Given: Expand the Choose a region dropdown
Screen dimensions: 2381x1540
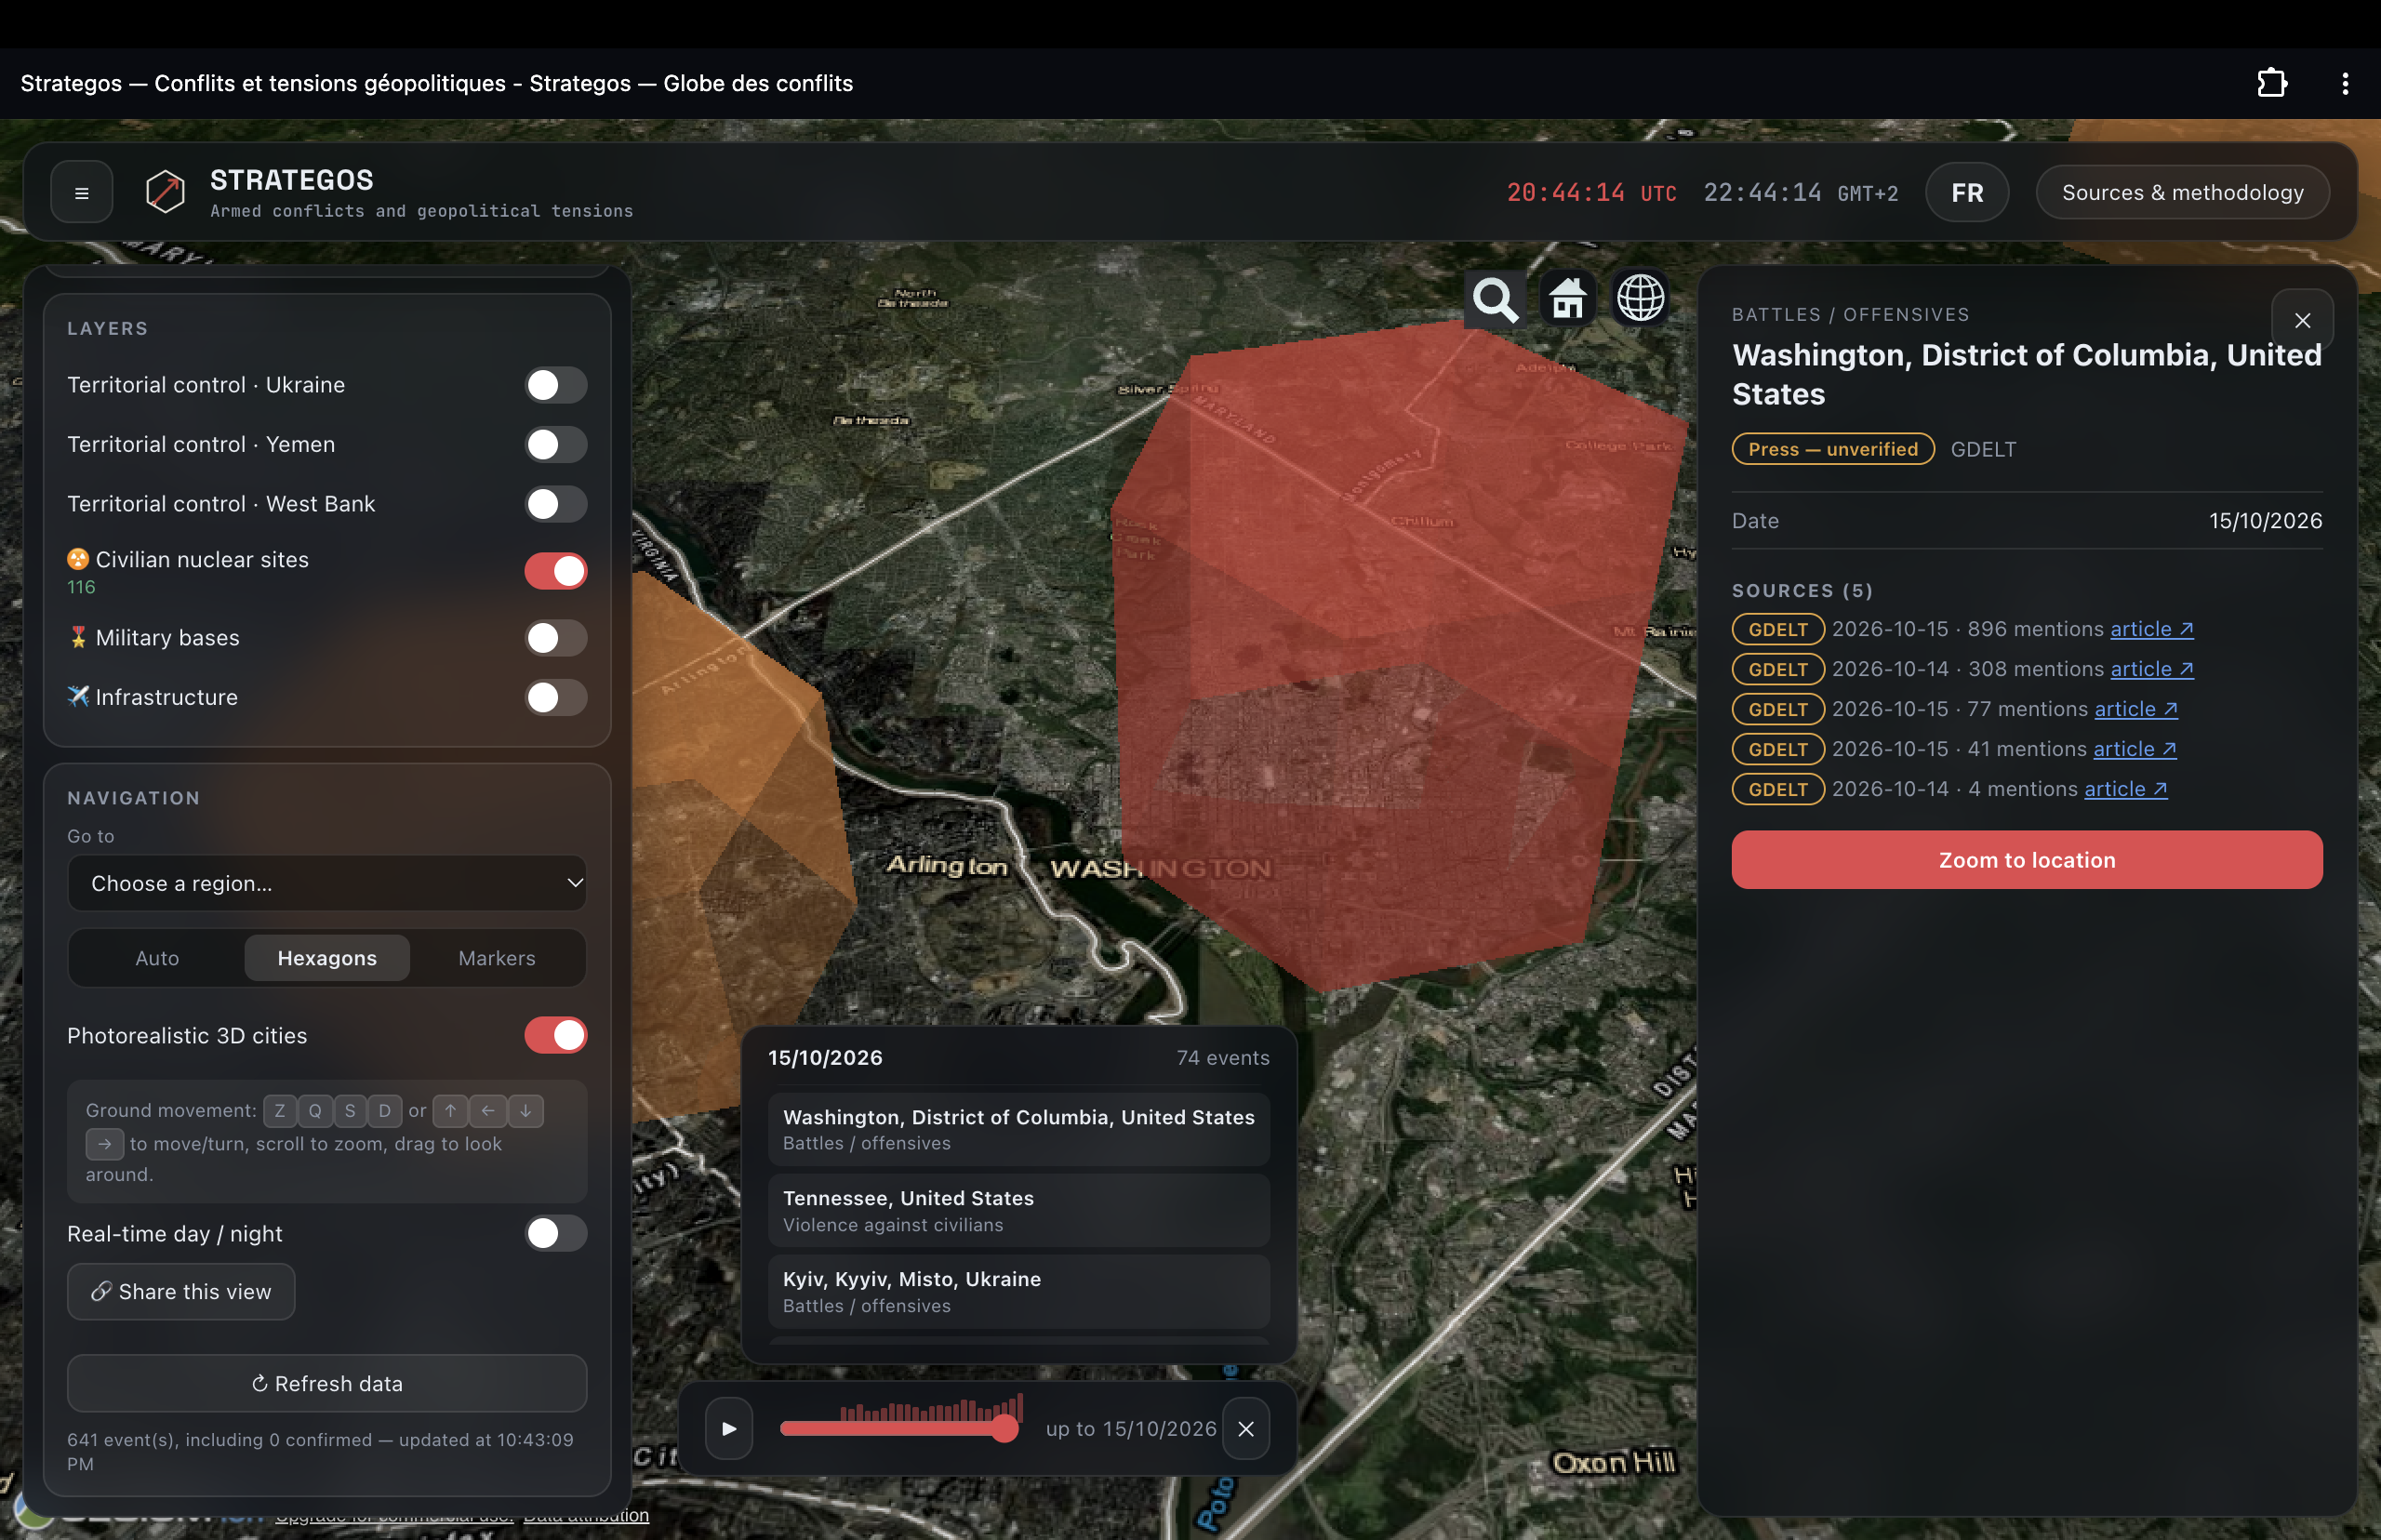Looking at the screenshot, I should [327, 883].
